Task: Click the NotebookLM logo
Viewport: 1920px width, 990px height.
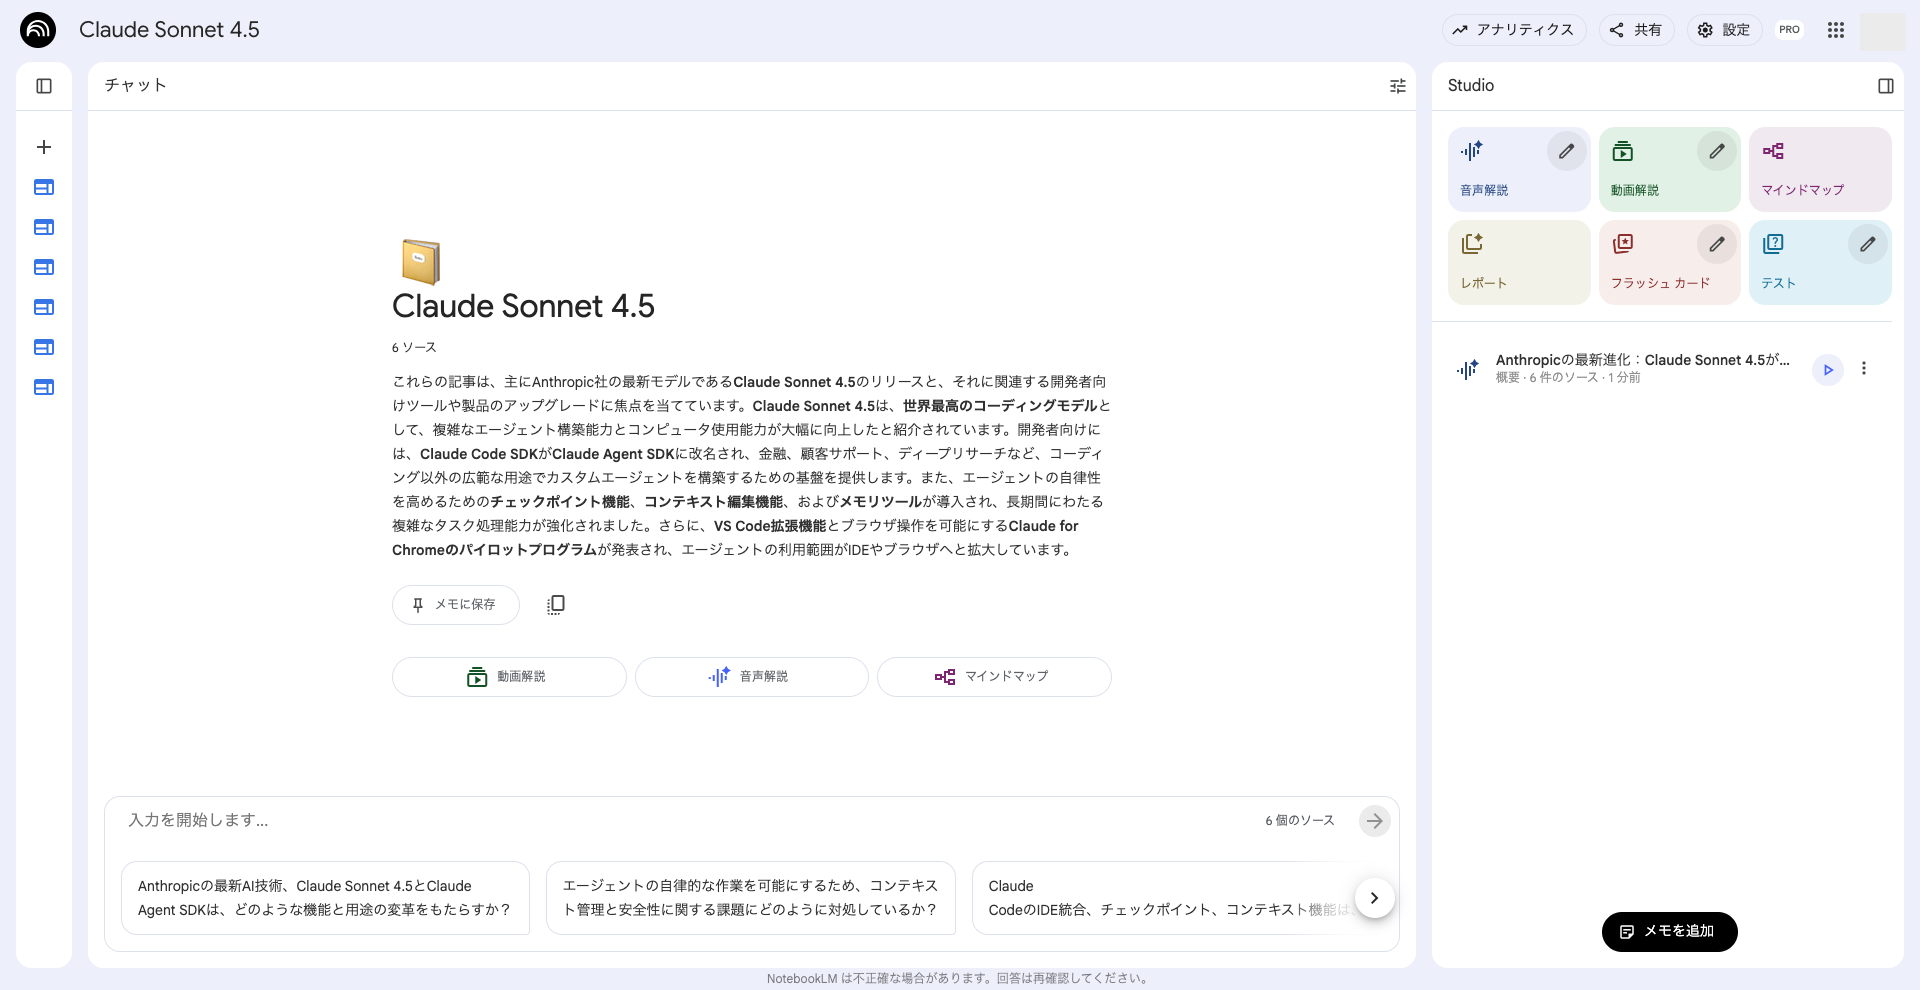Action: pyautogui.click(x=38, y=30)
